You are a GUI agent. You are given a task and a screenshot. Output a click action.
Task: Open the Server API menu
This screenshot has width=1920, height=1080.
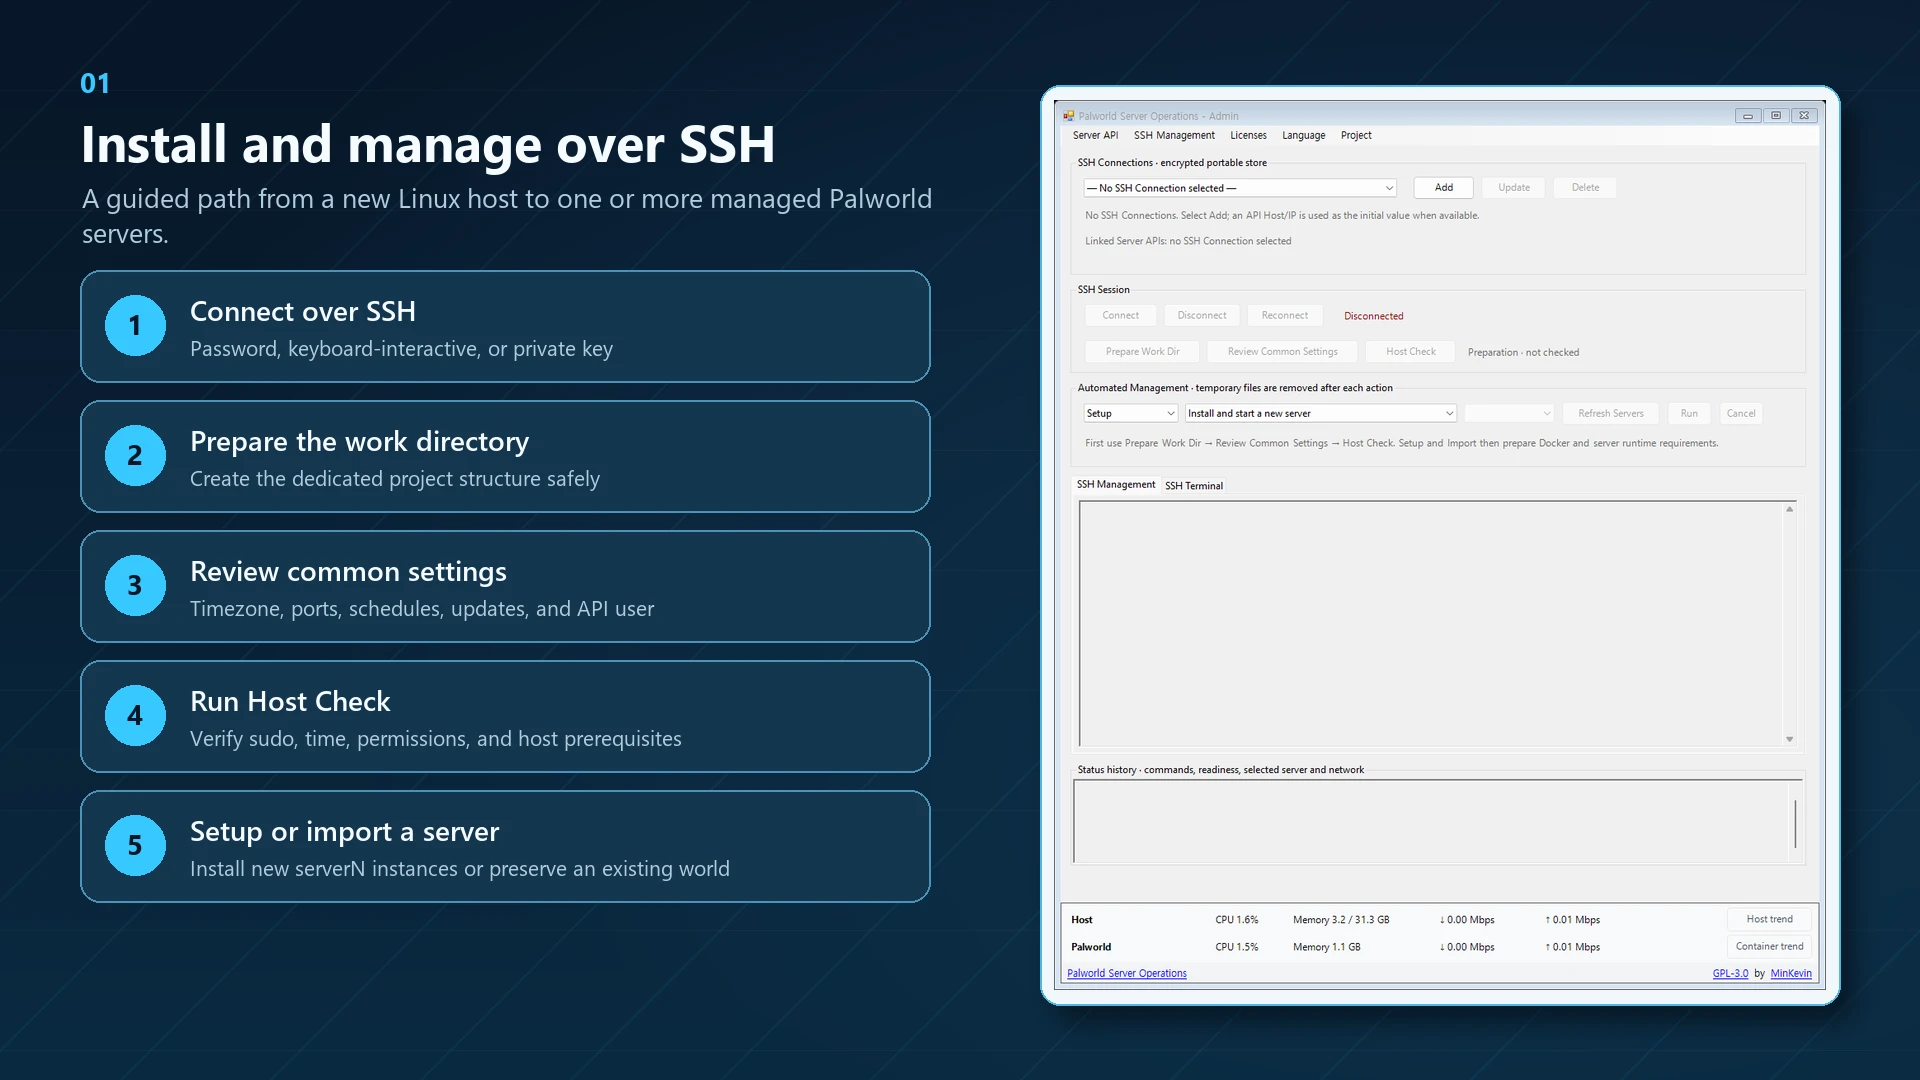point(1095,136)
